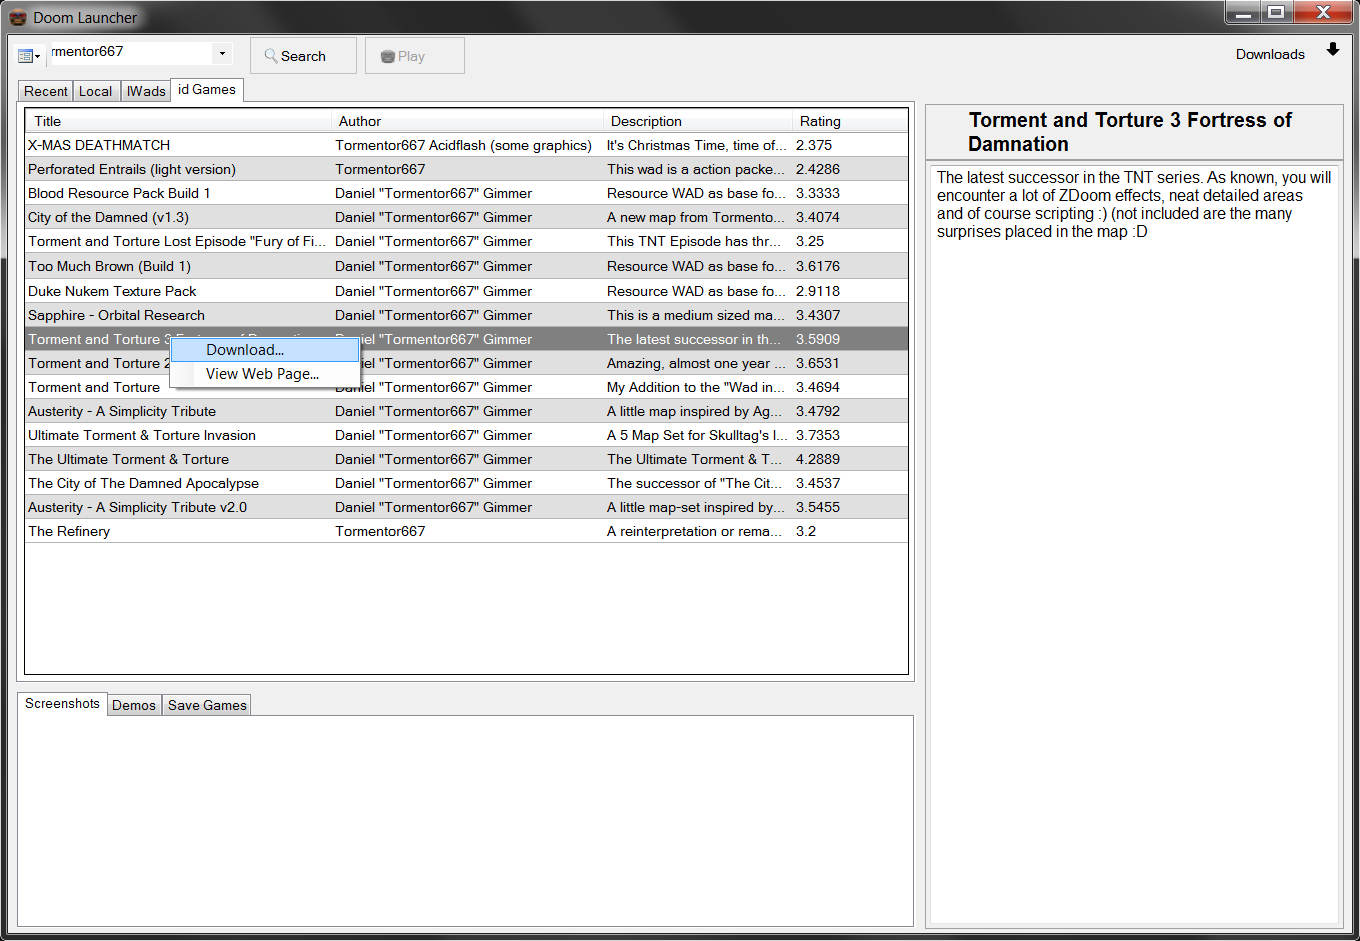This screenshot has height=941, width=1360.
Task: Click the downloads arrow icon
Action: pyautogui.click(x=1332, y=50)
